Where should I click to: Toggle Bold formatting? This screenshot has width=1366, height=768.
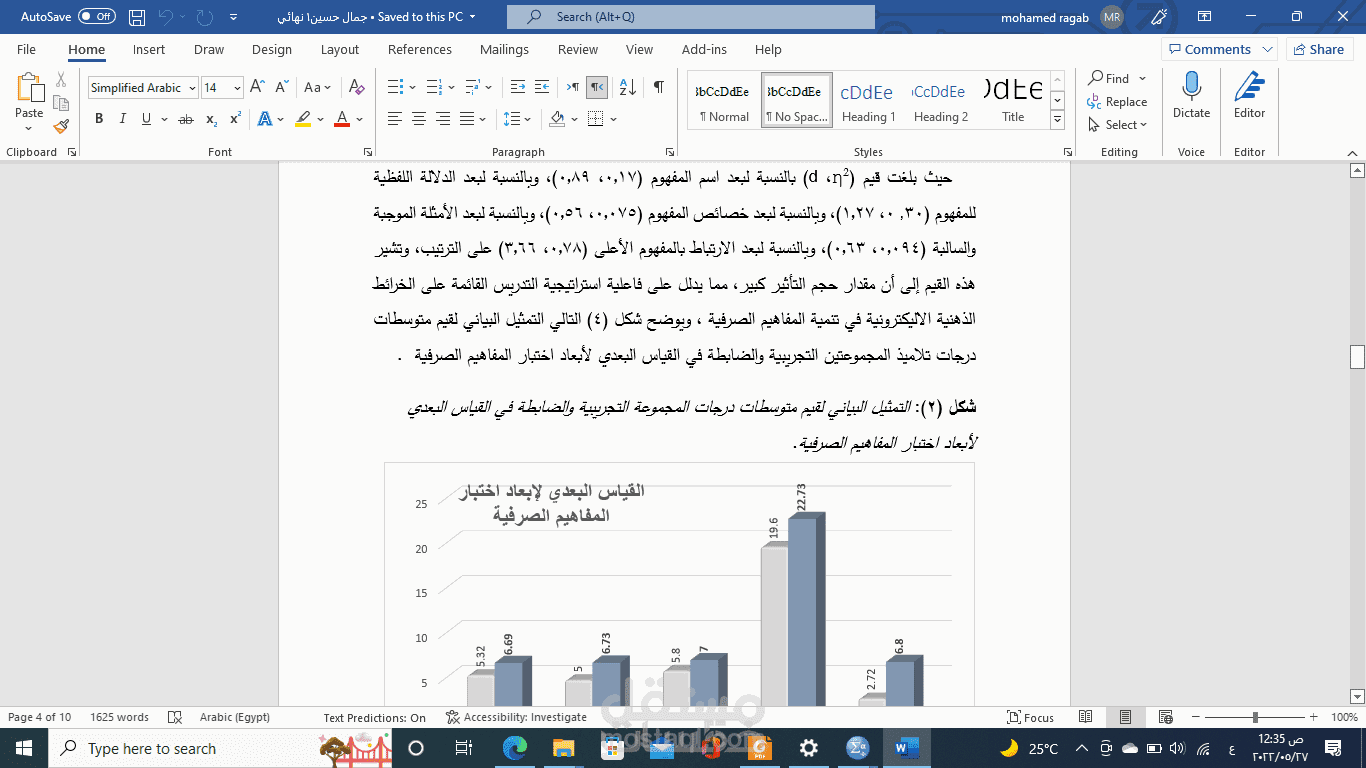[99, 119]
